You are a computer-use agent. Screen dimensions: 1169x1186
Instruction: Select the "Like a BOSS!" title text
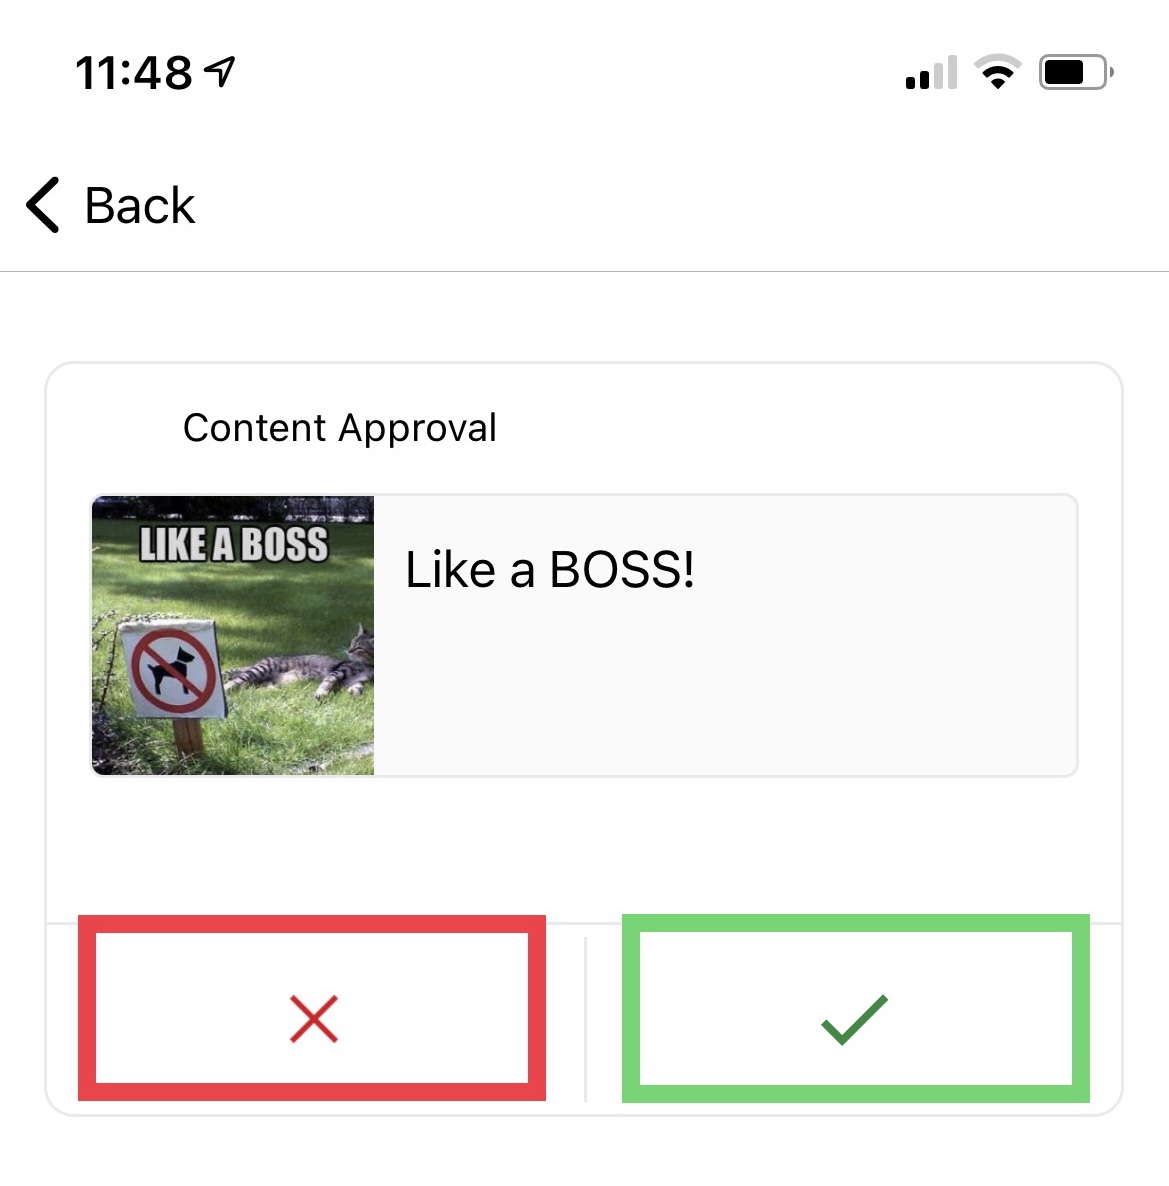pos(549,569)
